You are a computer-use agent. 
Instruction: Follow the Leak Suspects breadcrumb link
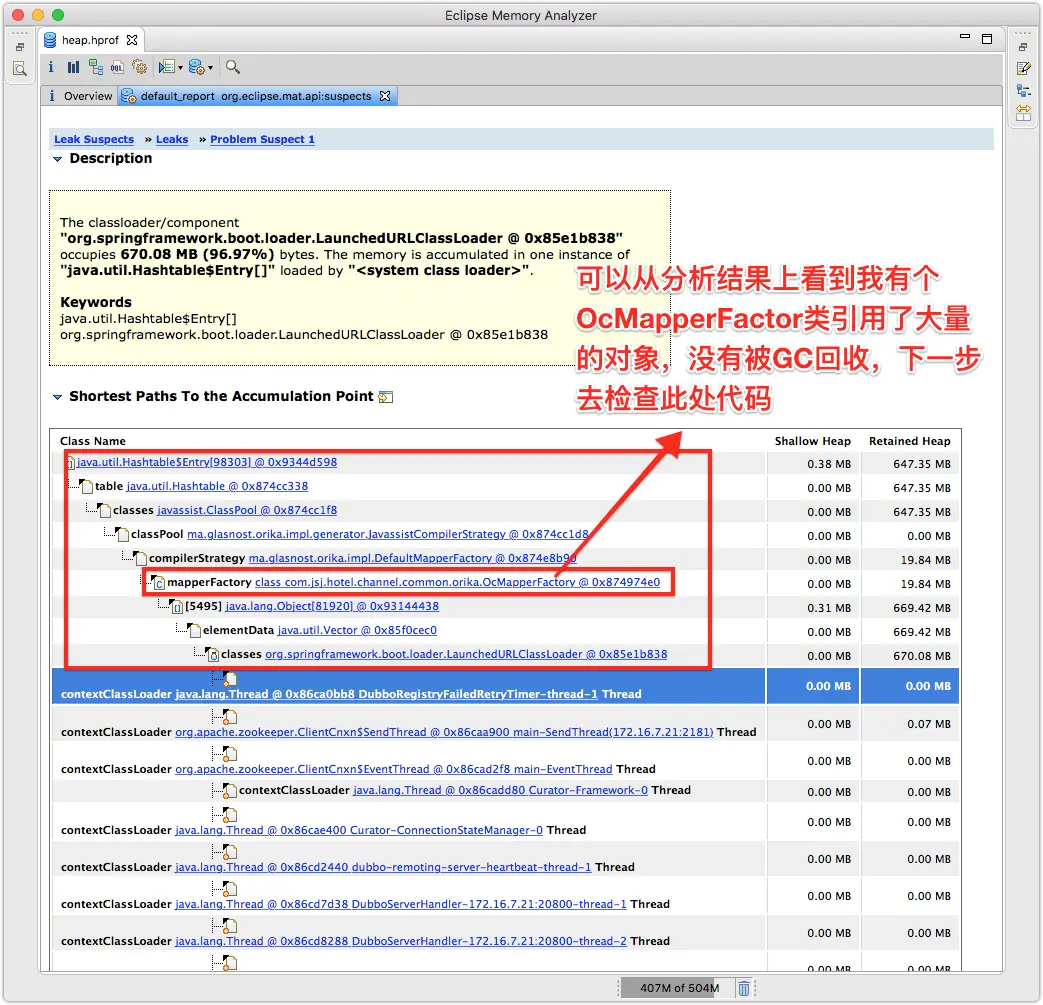tap(94, 139)
